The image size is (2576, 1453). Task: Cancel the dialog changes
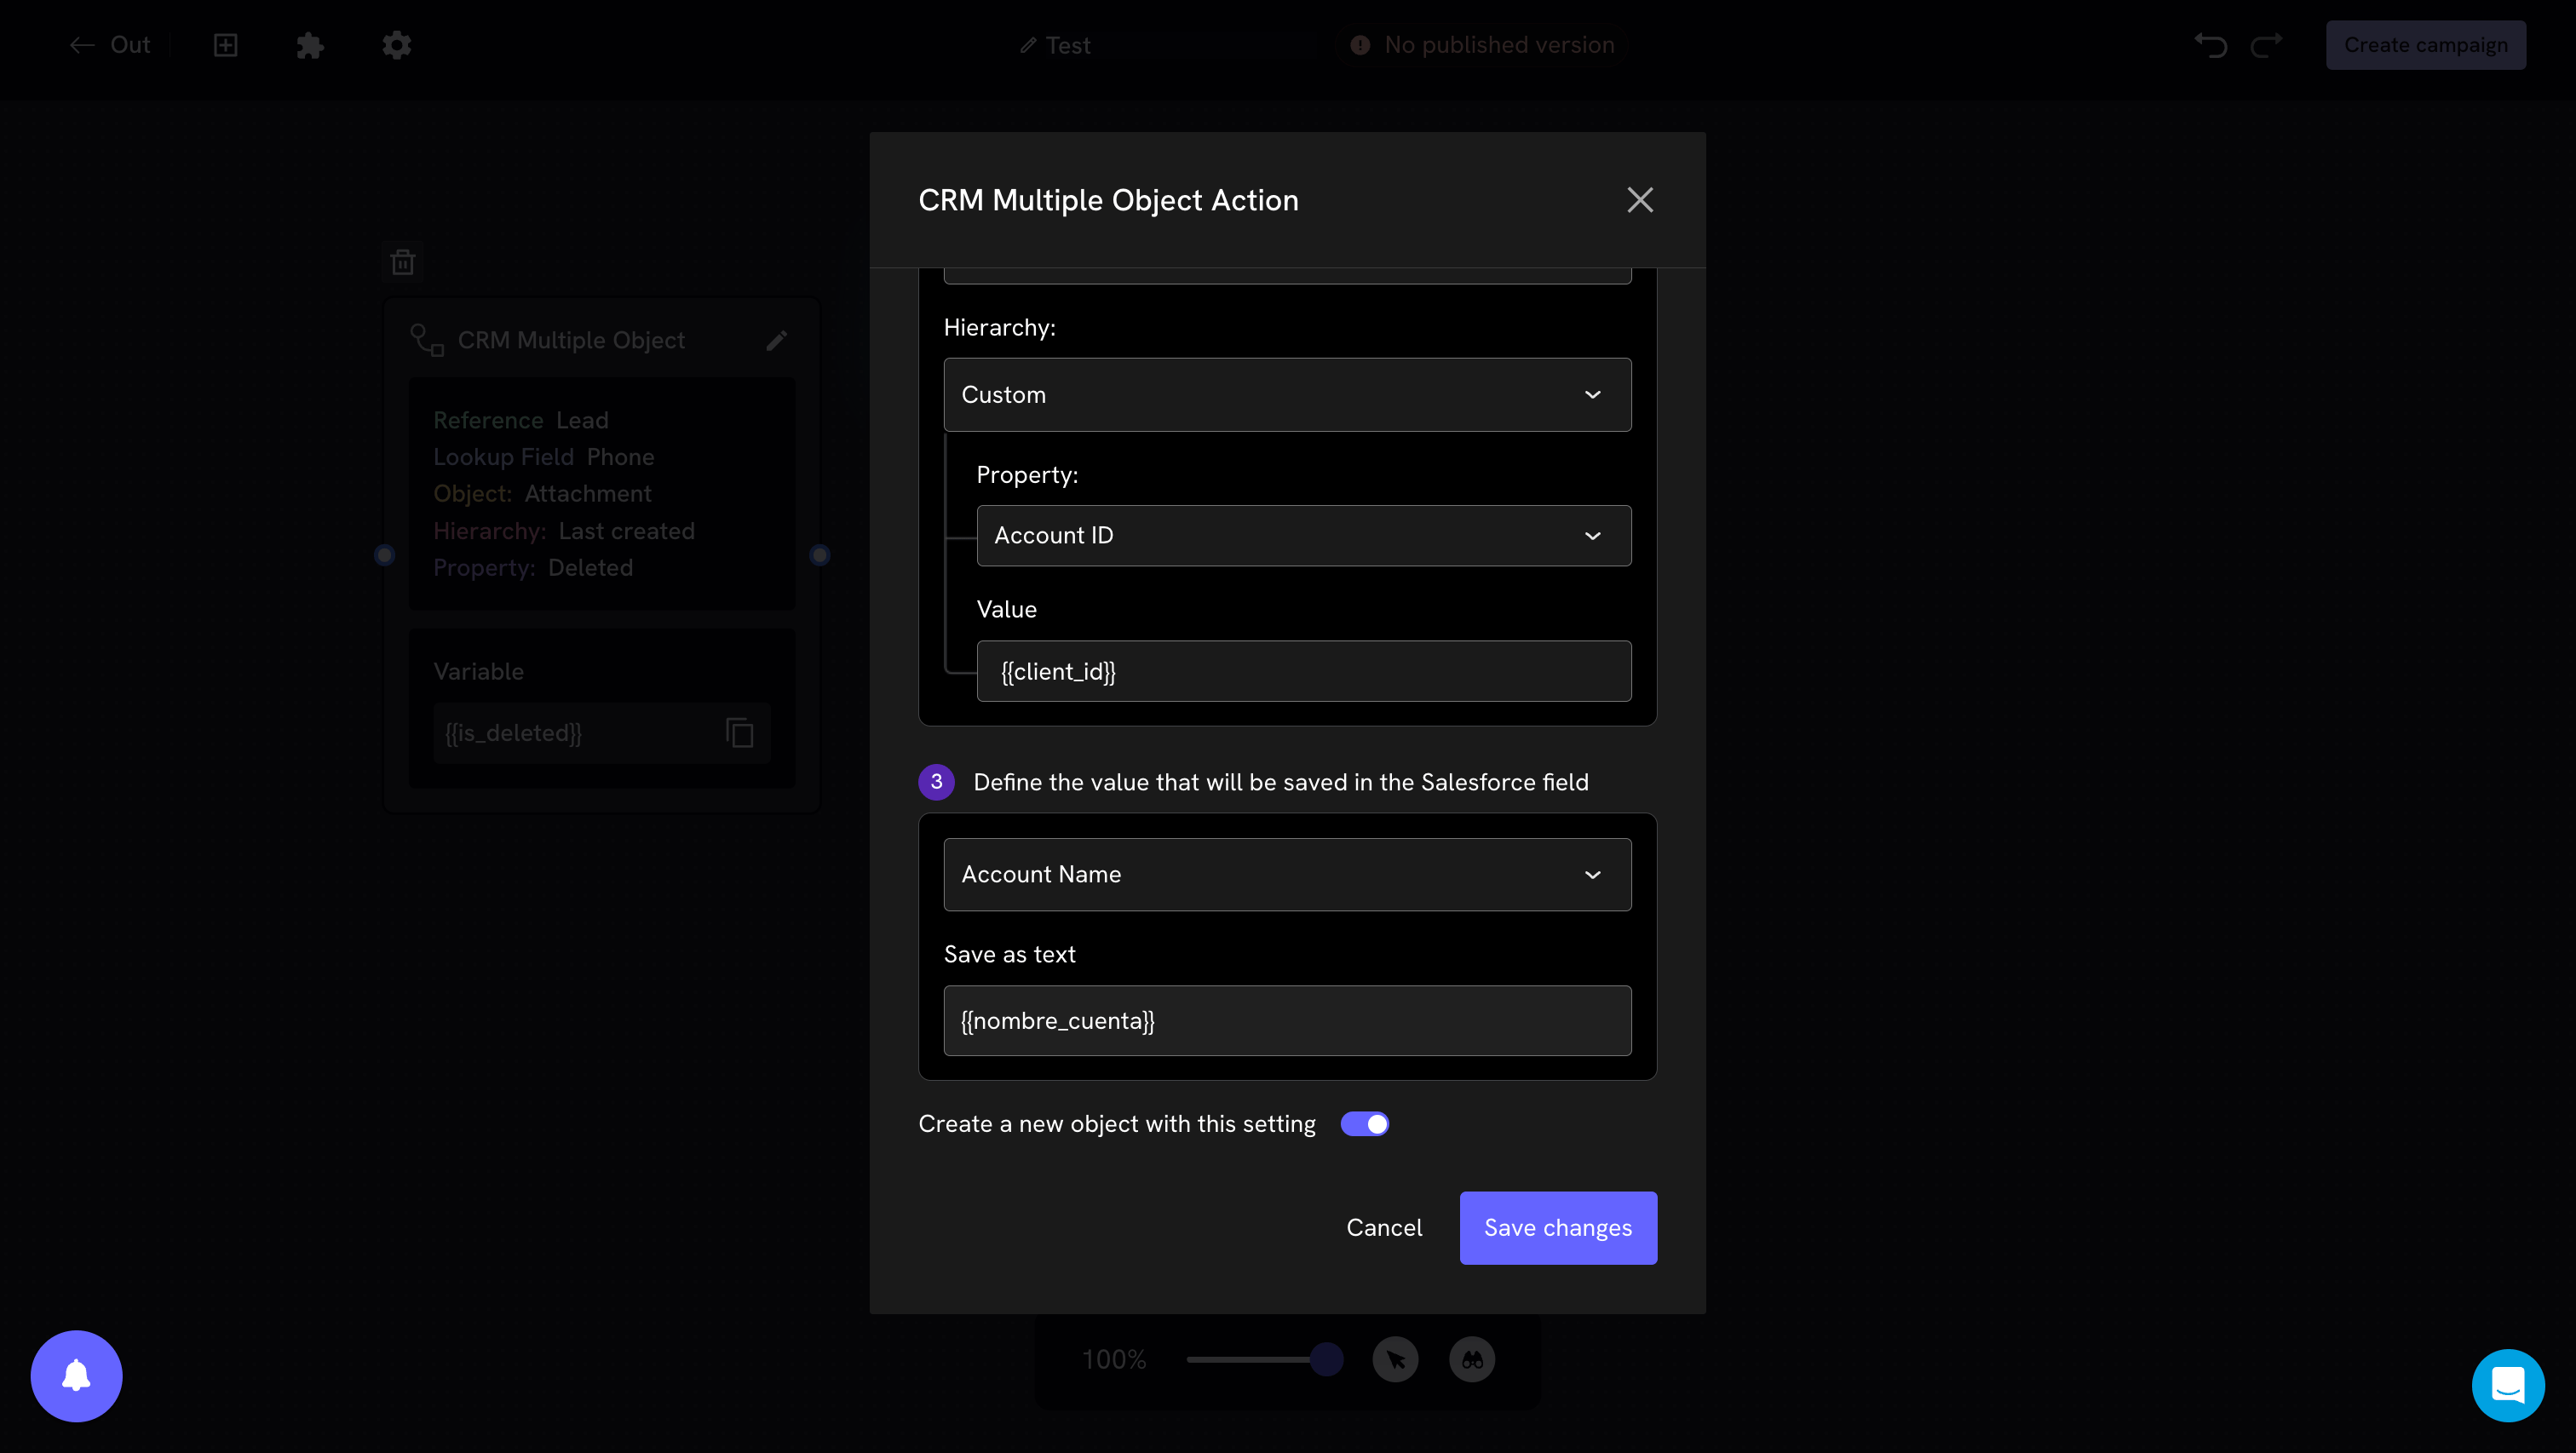coord(1384,1228)
